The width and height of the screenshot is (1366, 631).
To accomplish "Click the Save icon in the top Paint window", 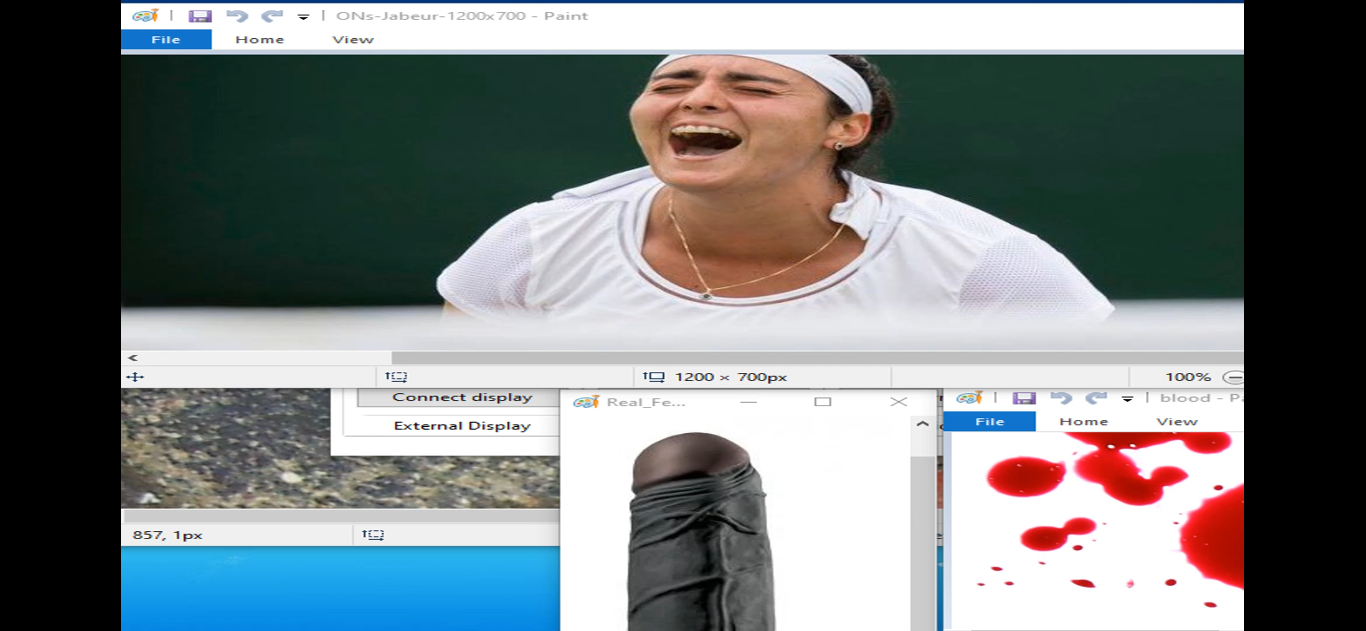I will click(x=200, y=16).
